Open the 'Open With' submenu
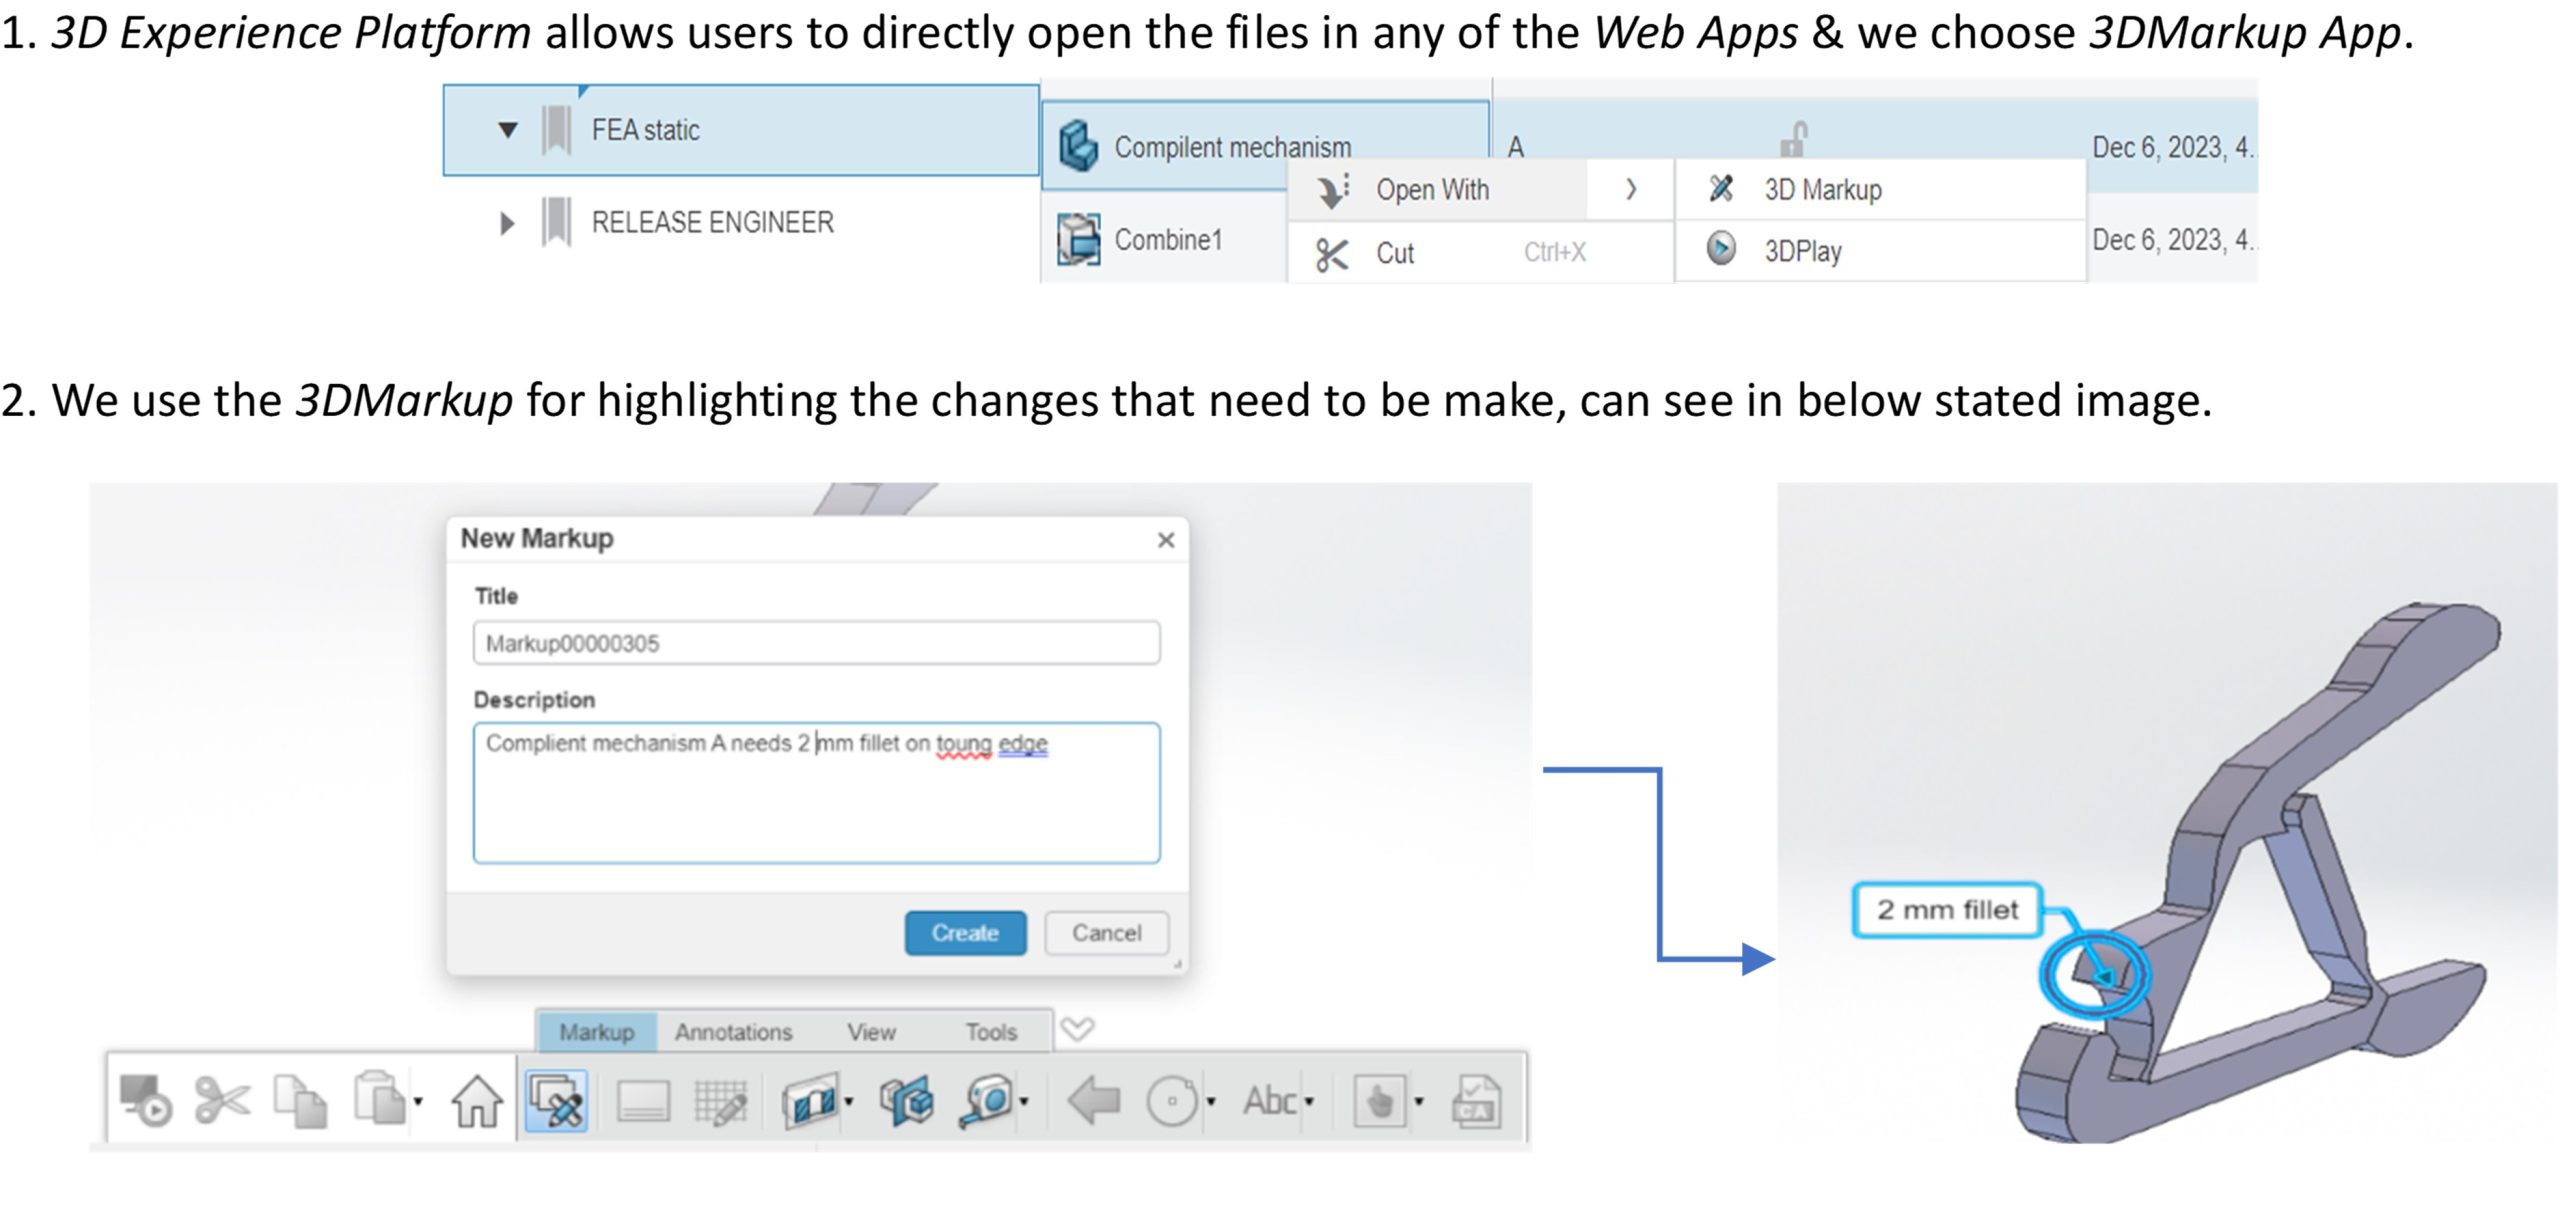2560x1218 pixels. tap(1480, 190)
